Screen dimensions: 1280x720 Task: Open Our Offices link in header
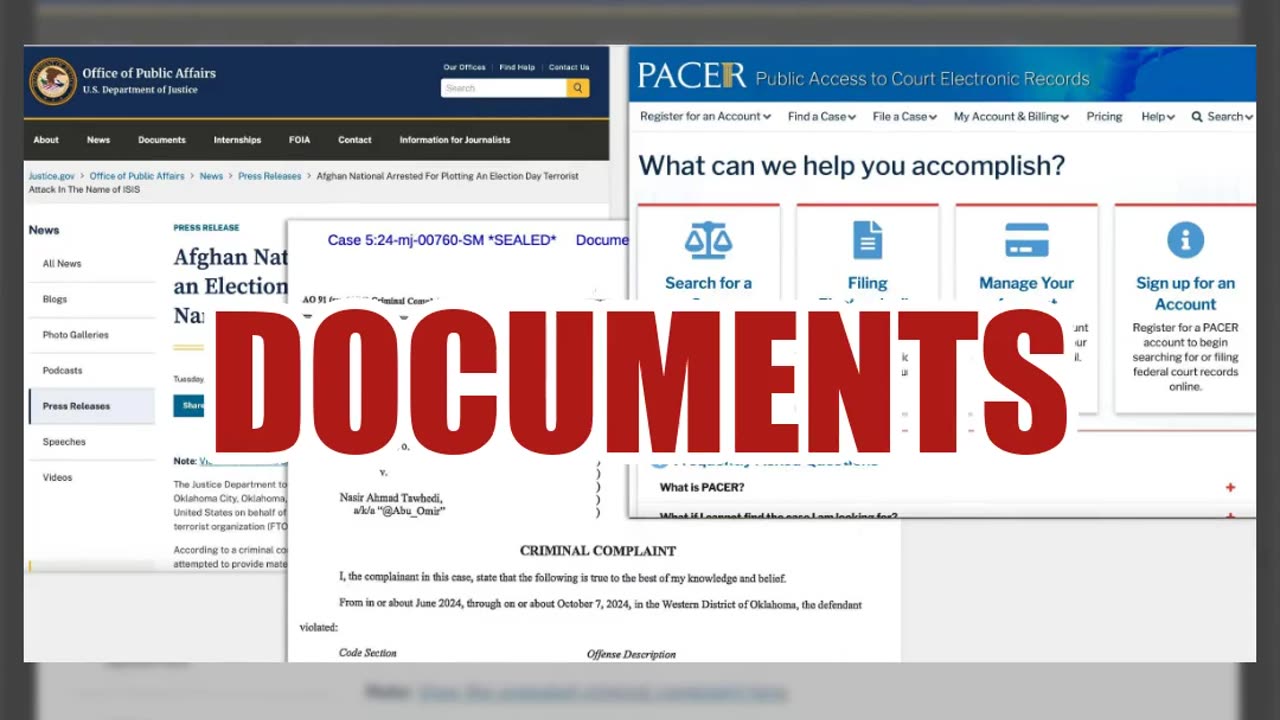(464, 67)
